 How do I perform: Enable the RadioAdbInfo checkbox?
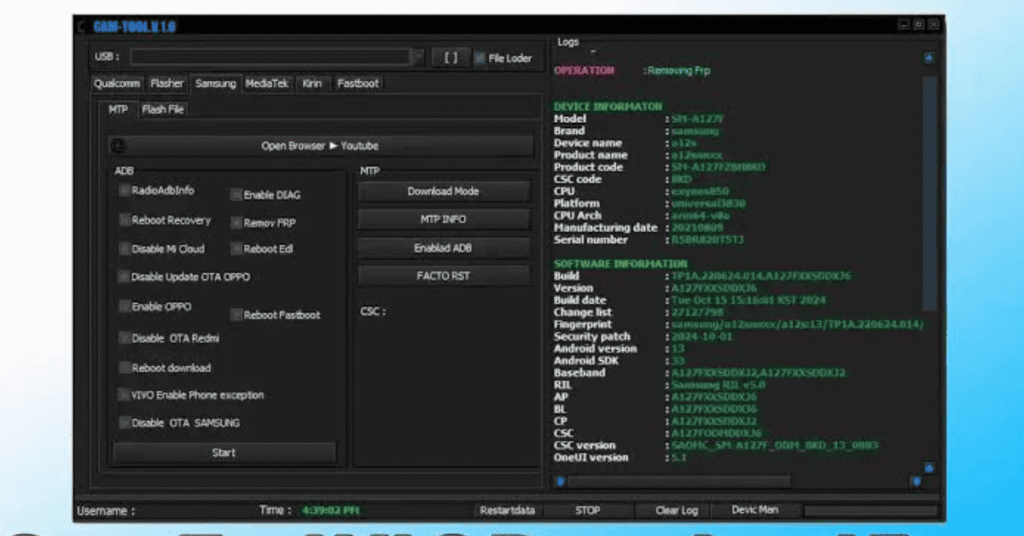pos(124,190)
